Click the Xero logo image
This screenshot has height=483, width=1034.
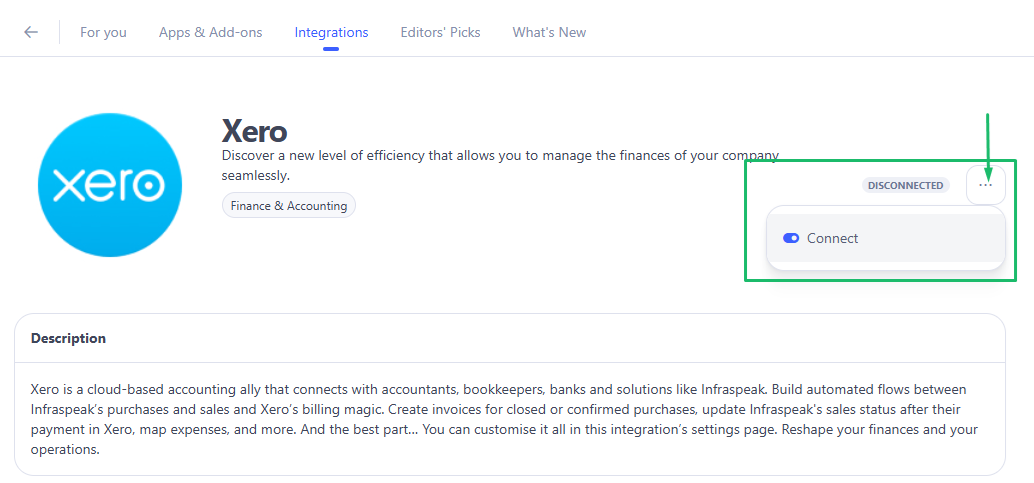click(110, 185)
